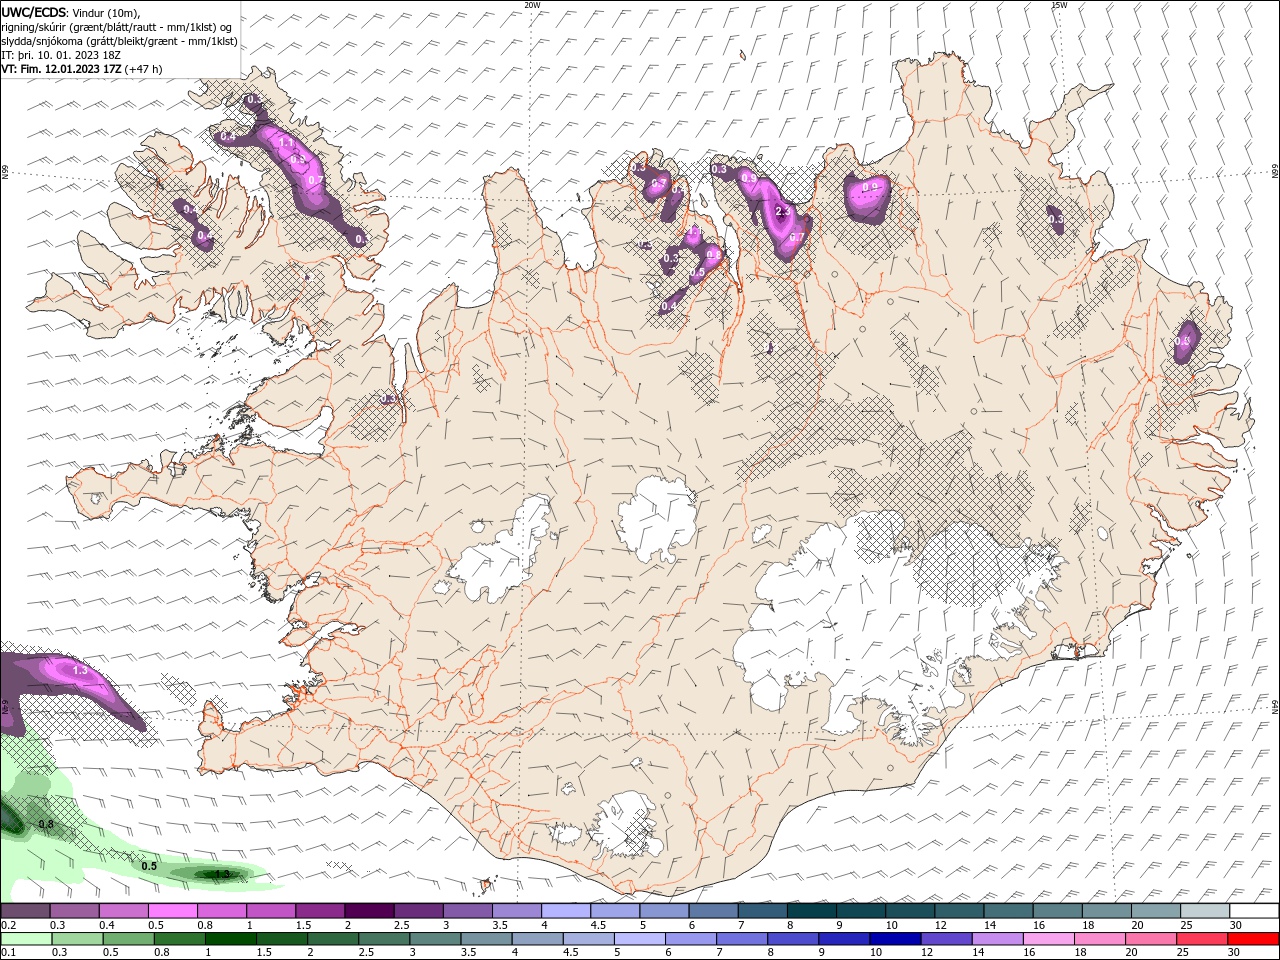The height and width of the screenshot is (960, 1280).
Task: Select the periwinkle 4–4.5 snow legend swatch
Action: click(565, 911)
